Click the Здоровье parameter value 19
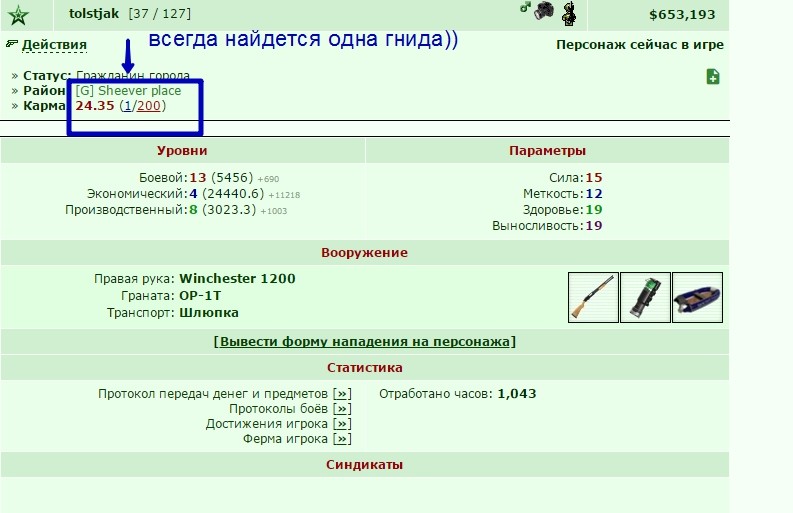 click(x=594, y=209)
